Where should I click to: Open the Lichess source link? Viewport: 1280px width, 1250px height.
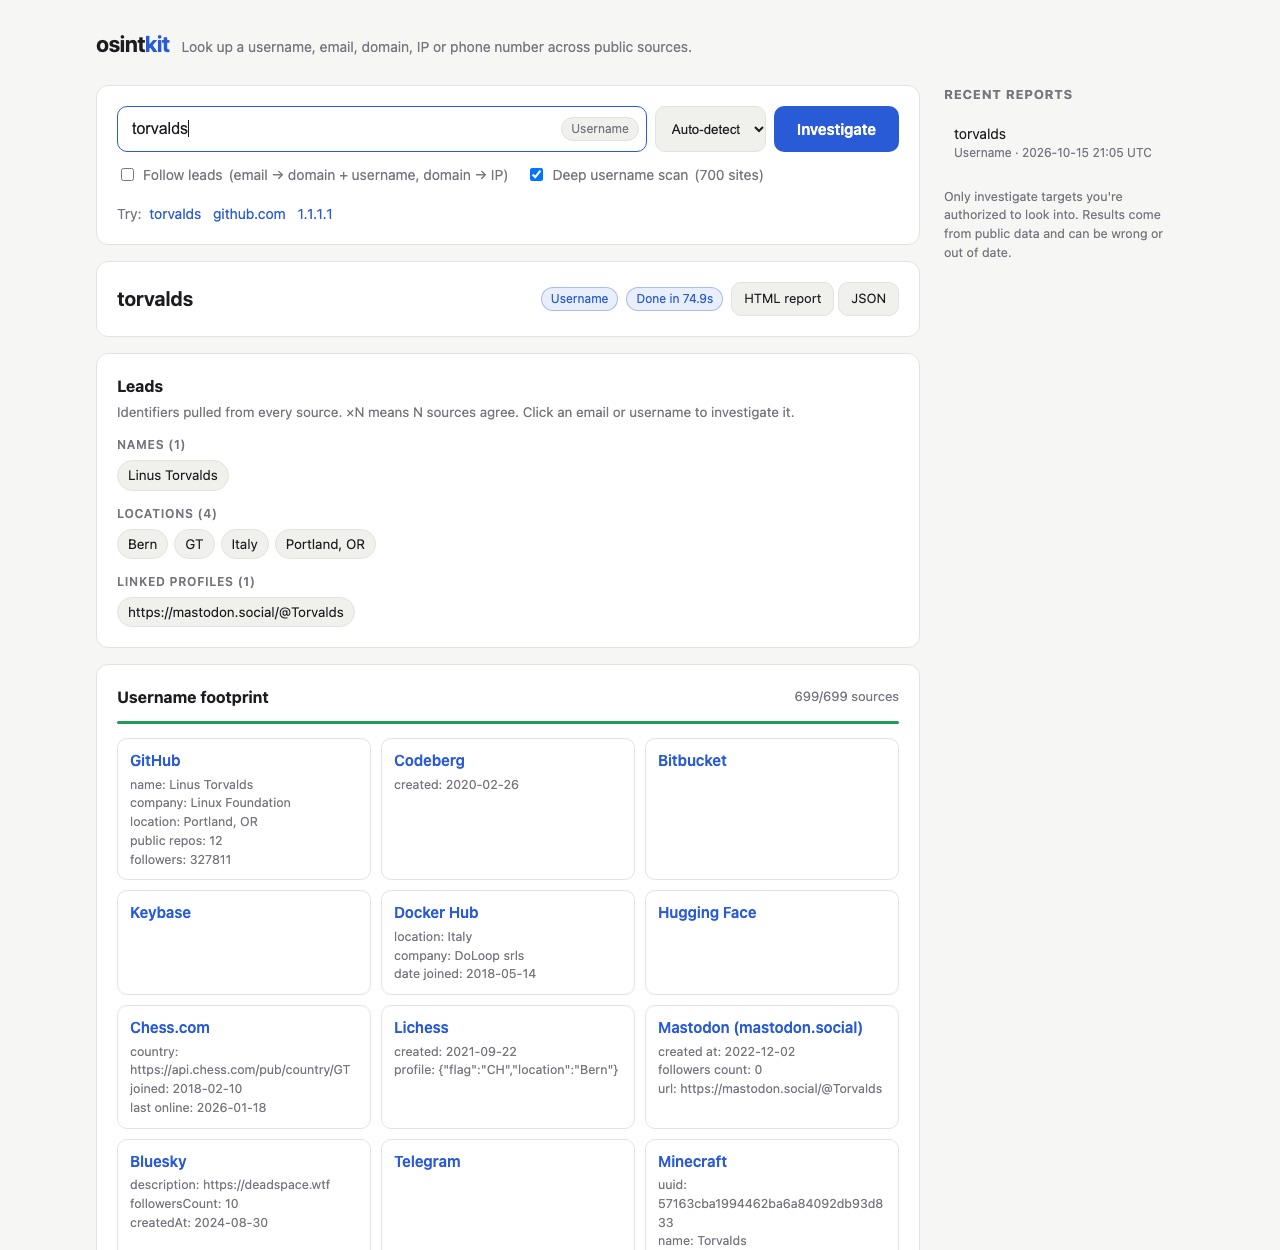(x=421, y=1028)
